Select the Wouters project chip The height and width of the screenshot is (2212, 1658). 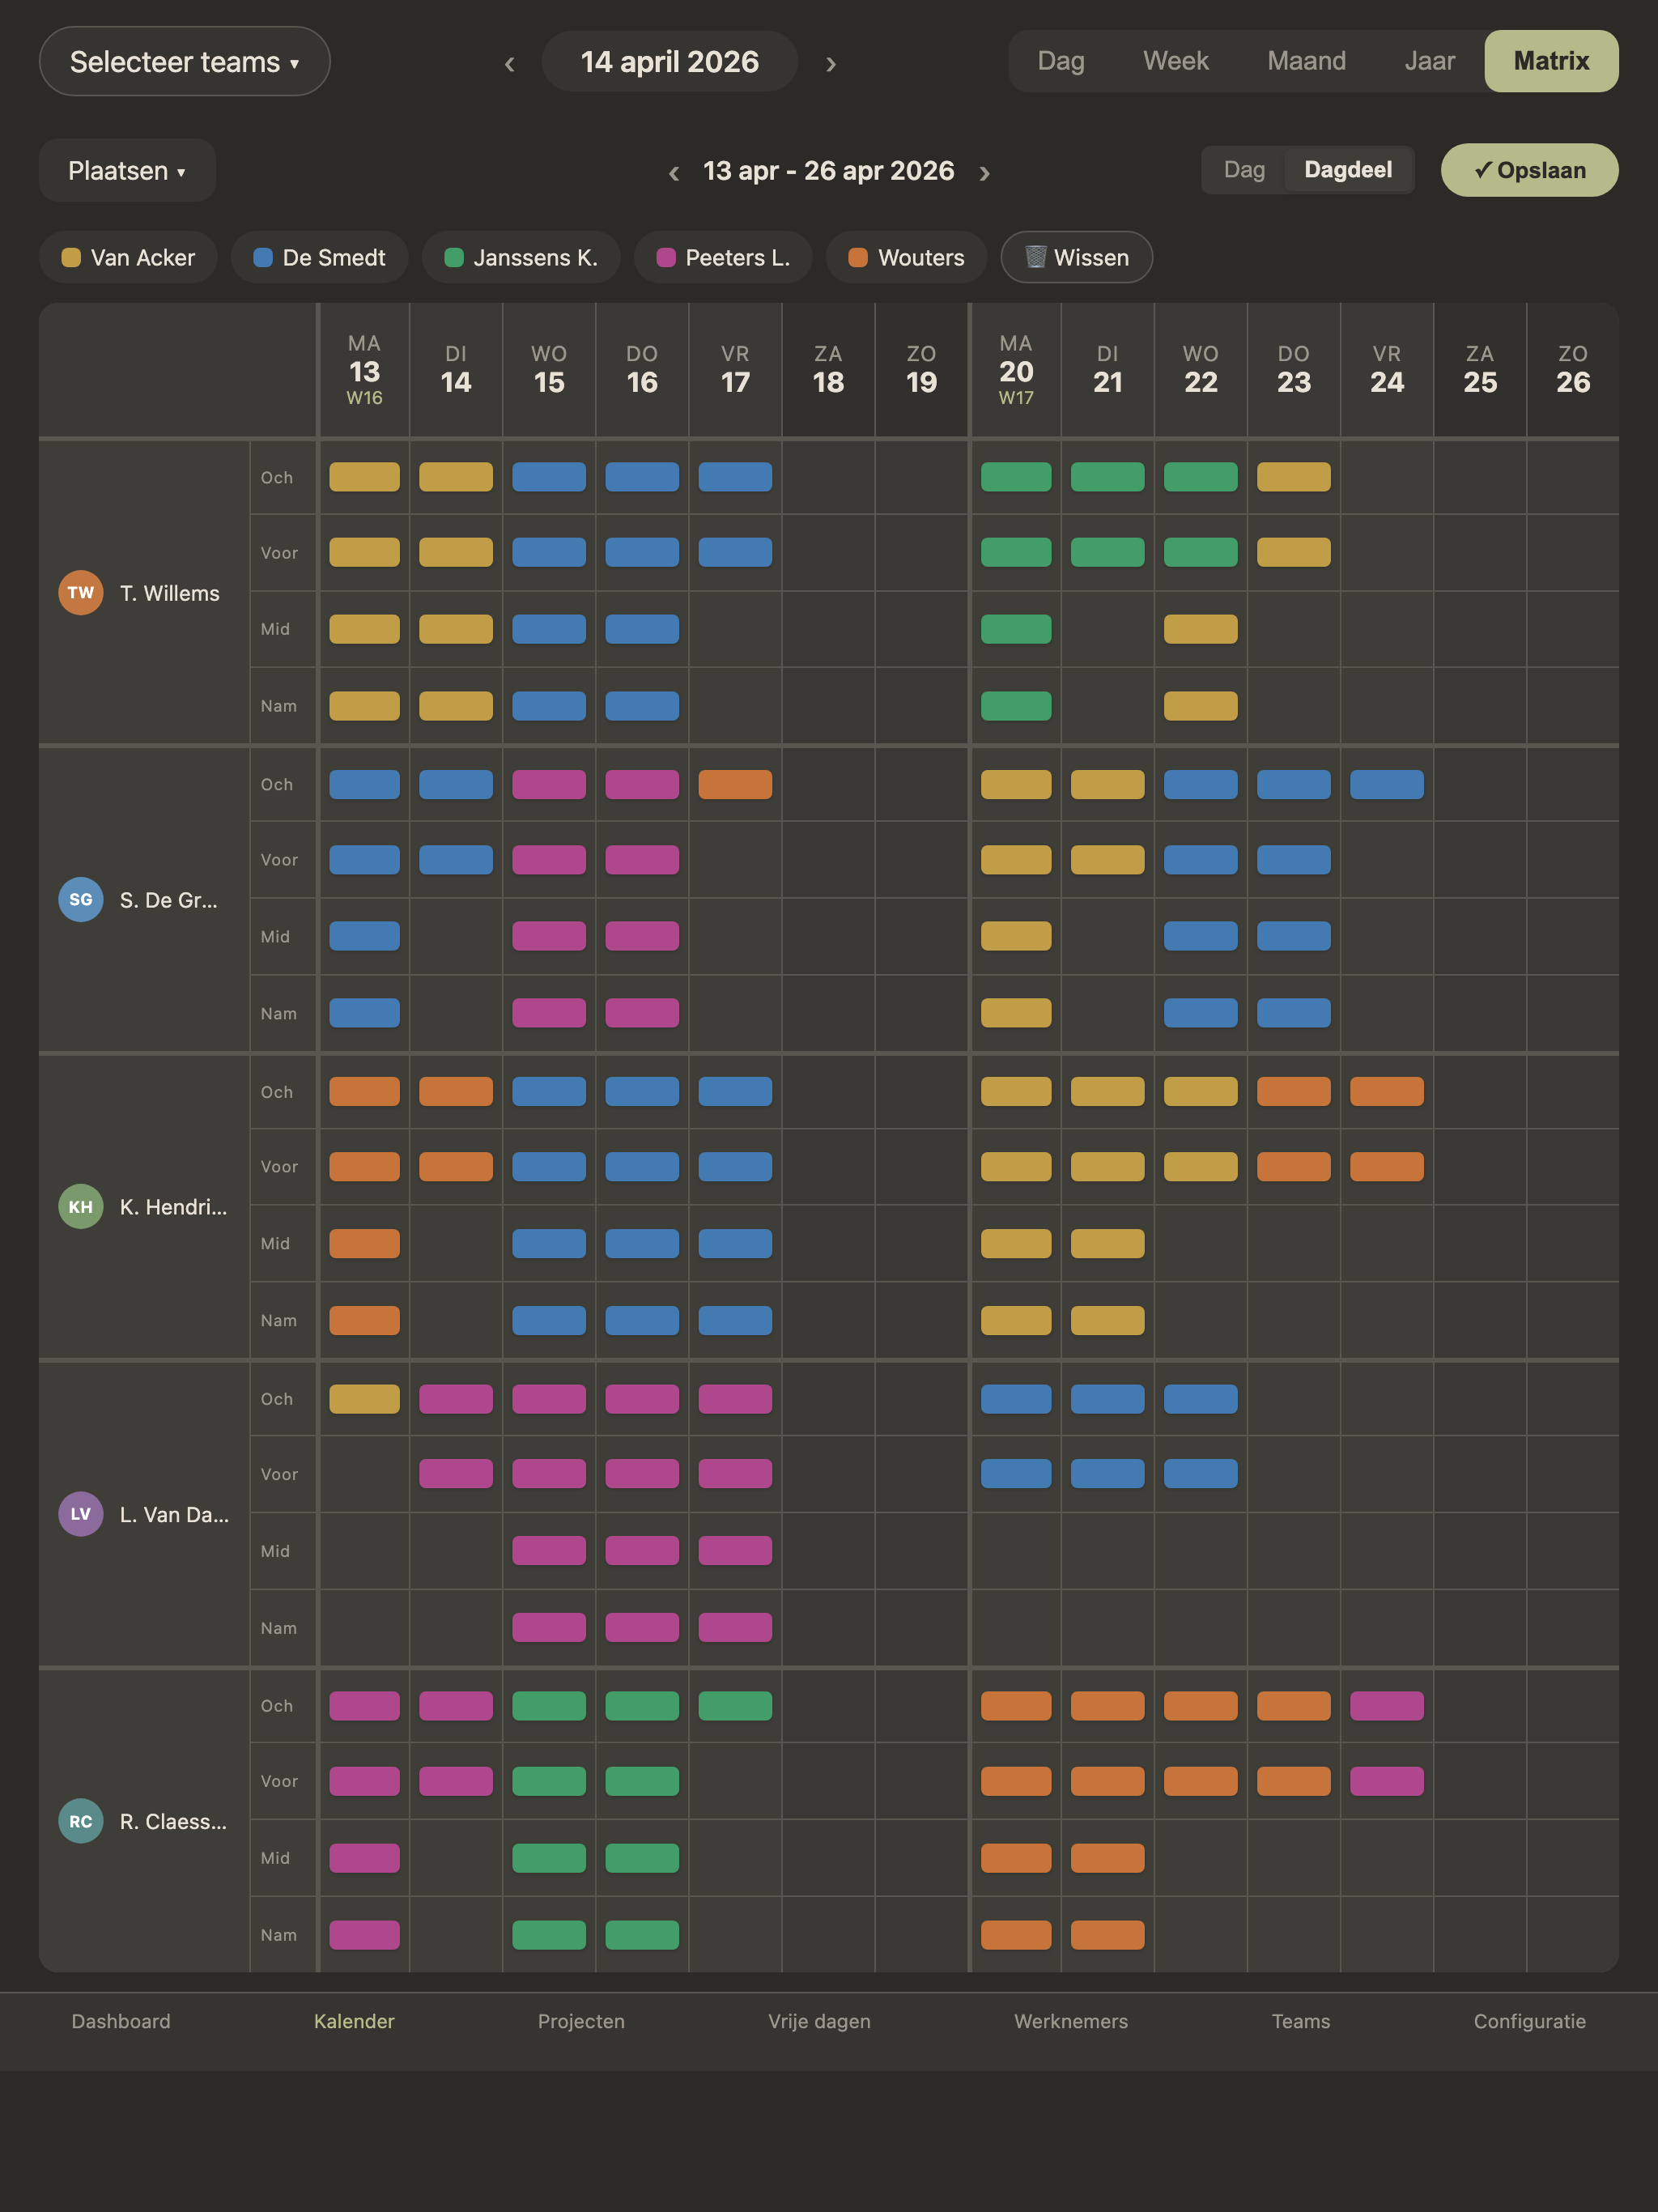[906, 258]
